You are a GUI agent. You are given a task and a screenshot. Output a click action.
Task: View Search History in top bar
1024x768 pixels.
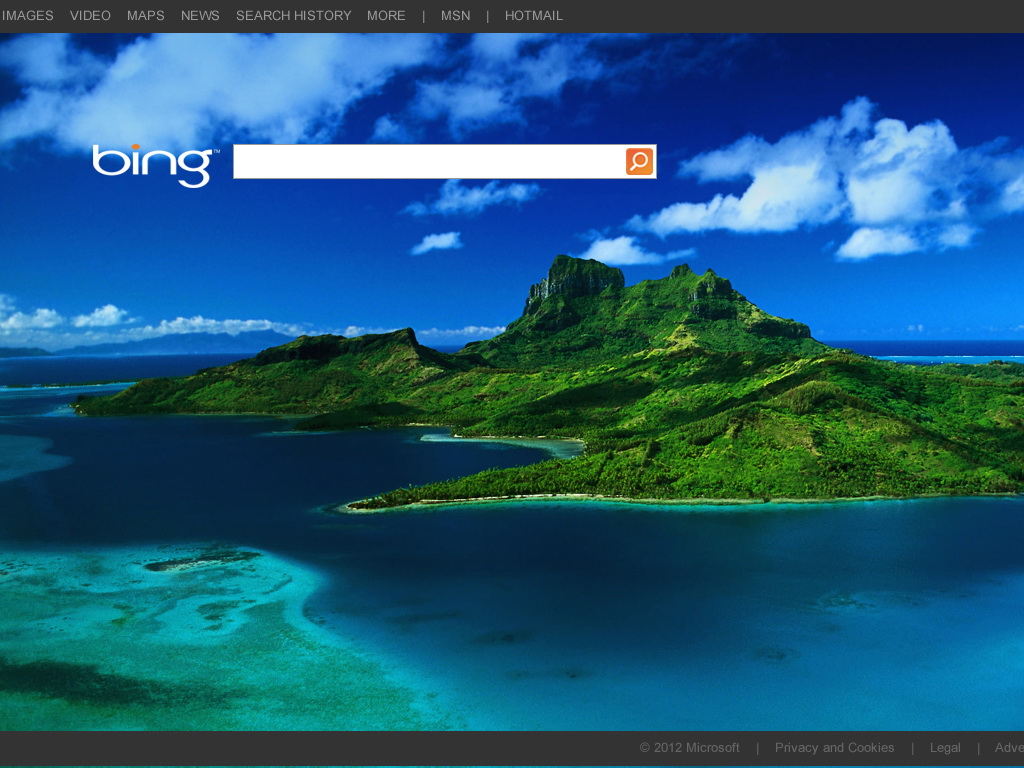tap(293, 16)
